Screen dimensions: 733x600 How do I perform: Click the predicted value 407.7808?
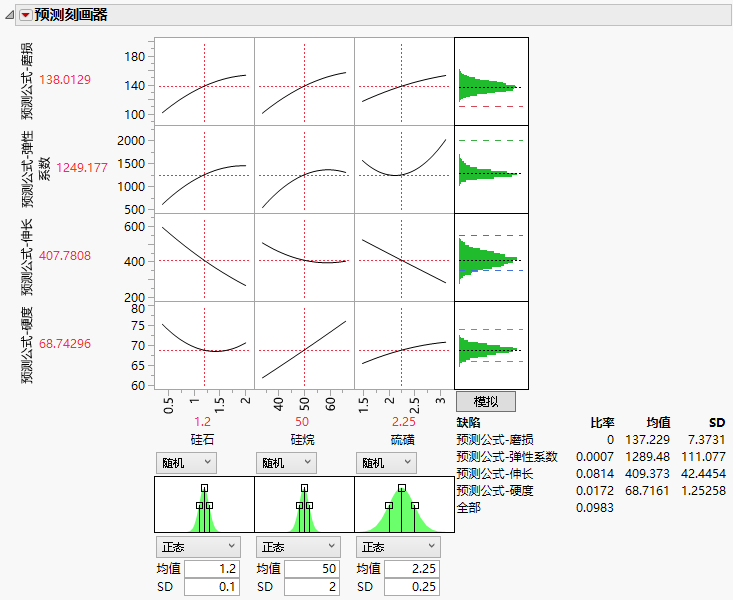click(x=65, y=256)
